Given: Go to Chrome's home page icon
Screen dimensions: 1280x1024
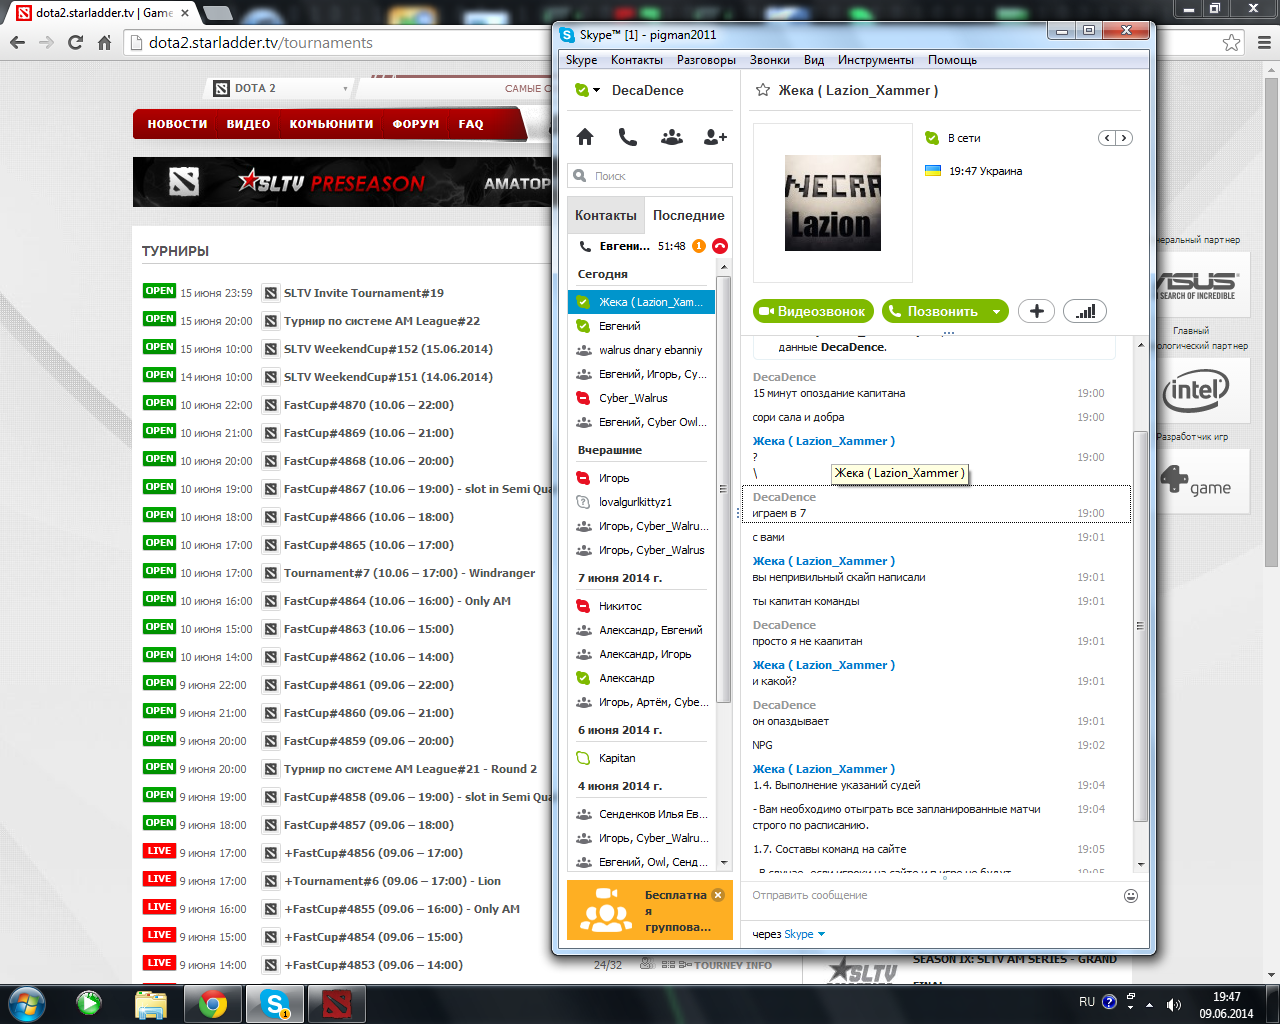Looking at the screenshot, I should pos(104,42).
